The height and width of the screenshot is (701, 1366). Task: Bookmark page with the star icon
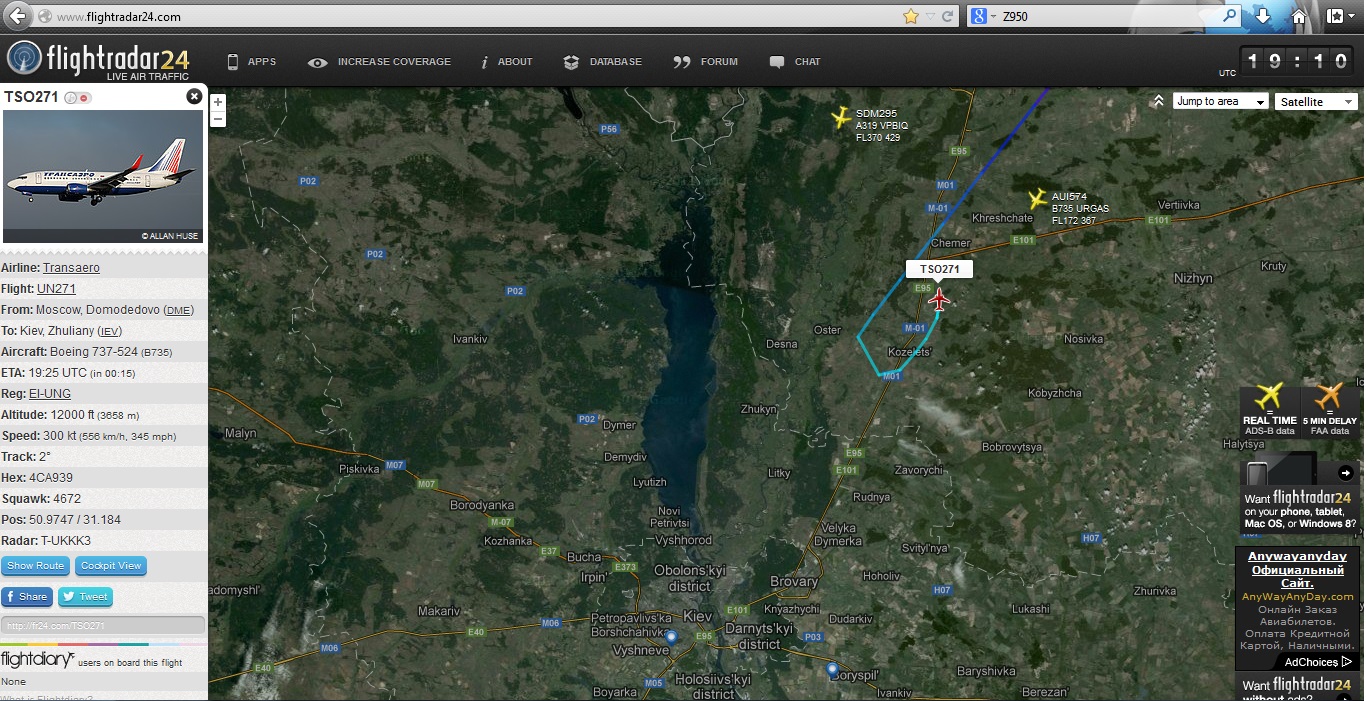[x=910, y=16]
